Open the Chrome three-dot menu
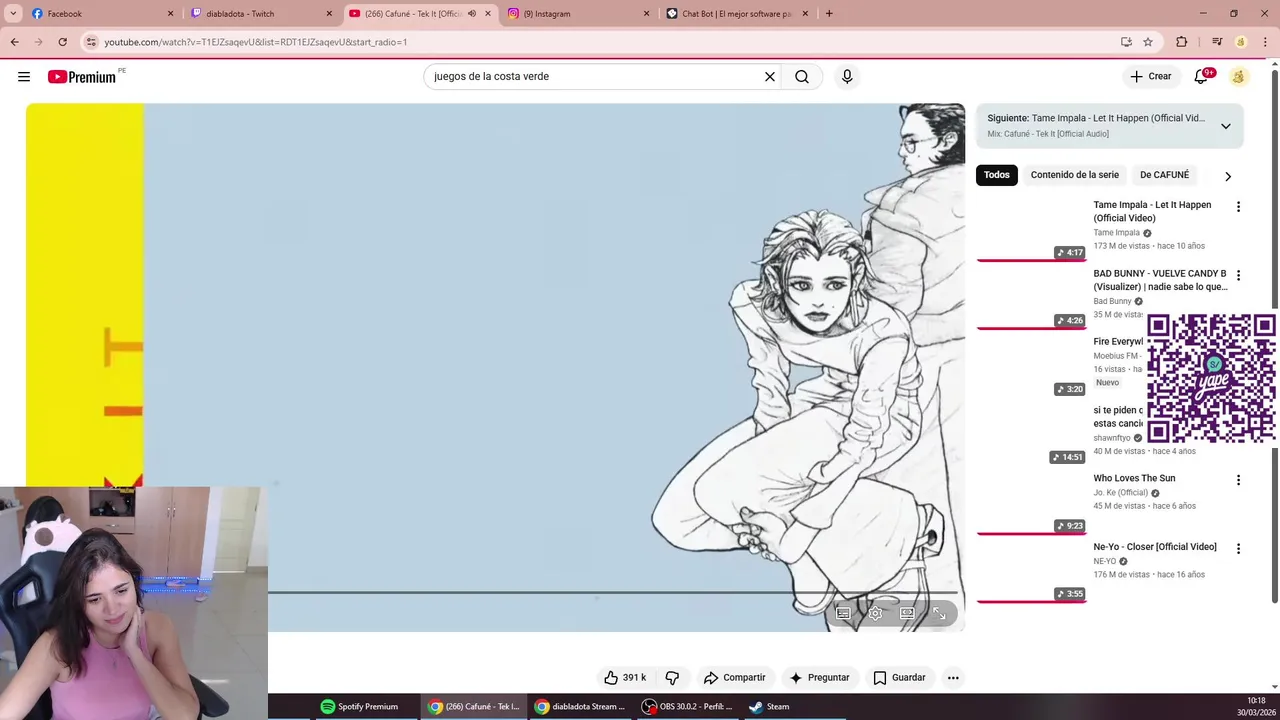1280x720 pixels. coord(1265,42)
